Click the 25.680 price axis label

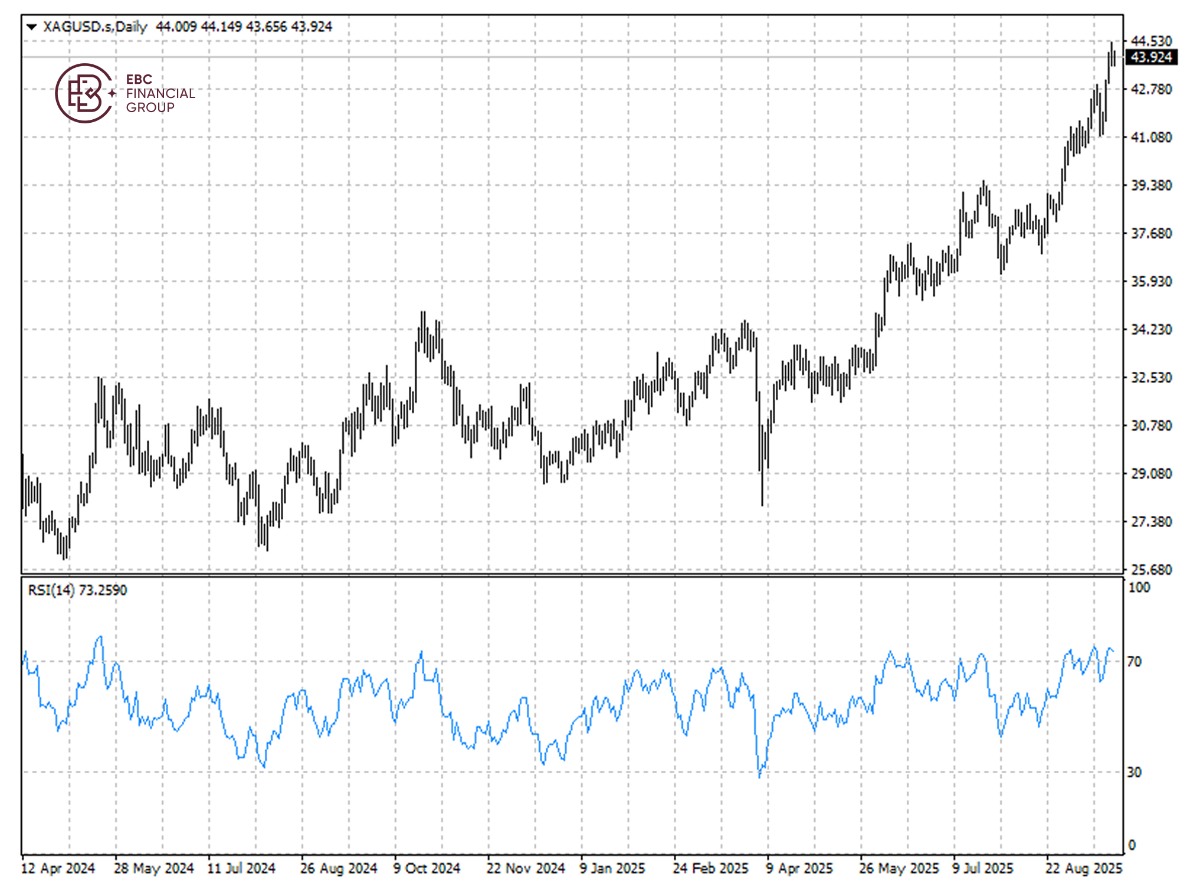tap(1150, 570)
